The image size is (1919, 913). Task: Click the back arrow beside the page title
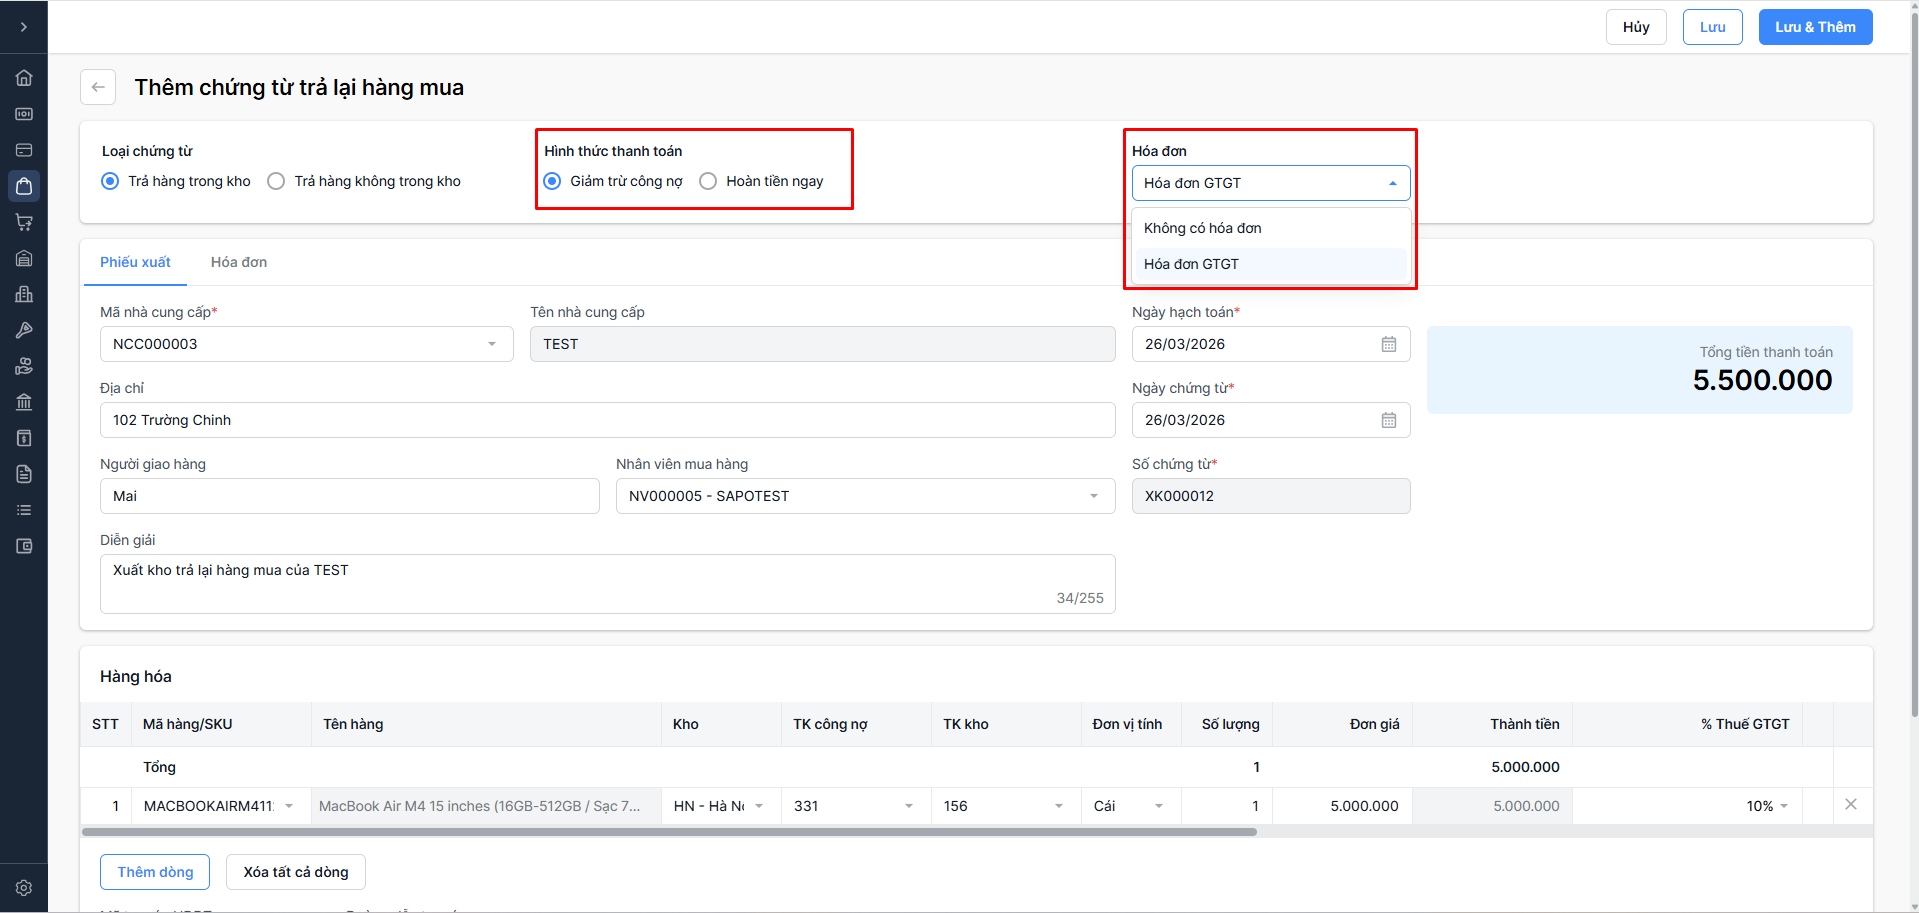[x=98, y=87]
